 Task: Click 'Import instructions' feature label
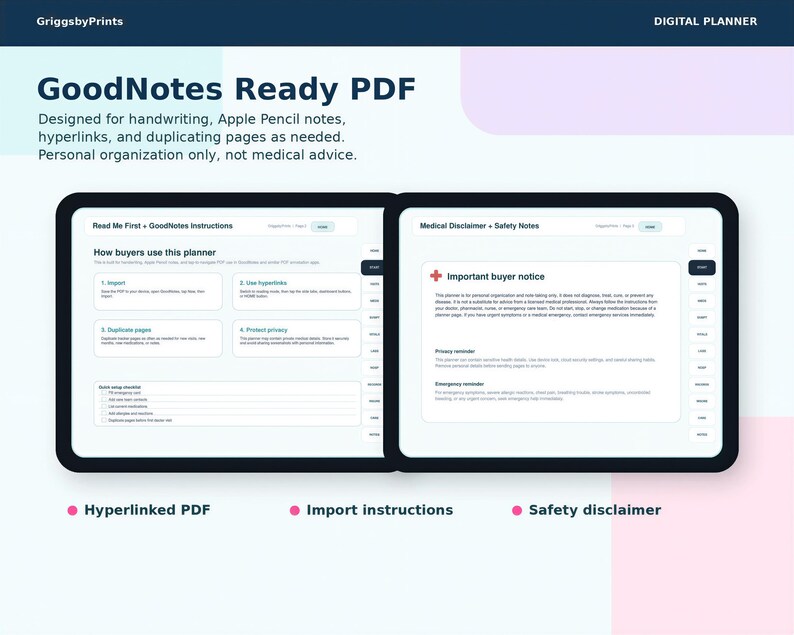tap(380, 510)
